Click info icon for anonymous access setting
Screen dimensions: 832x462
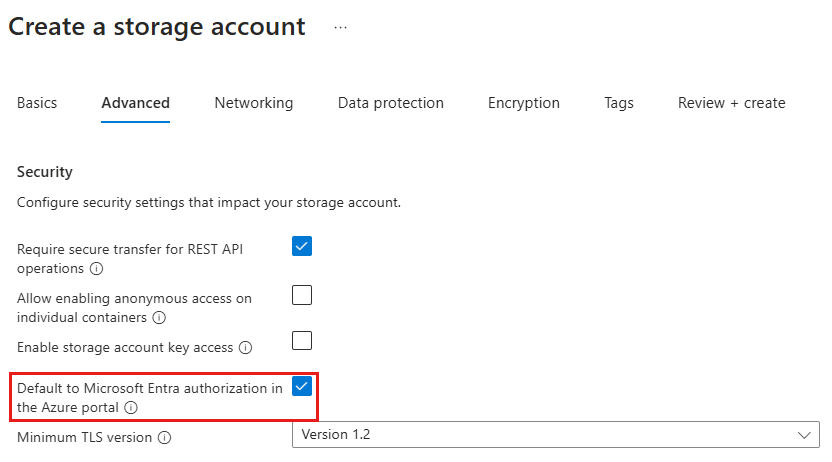click(159, 318)
